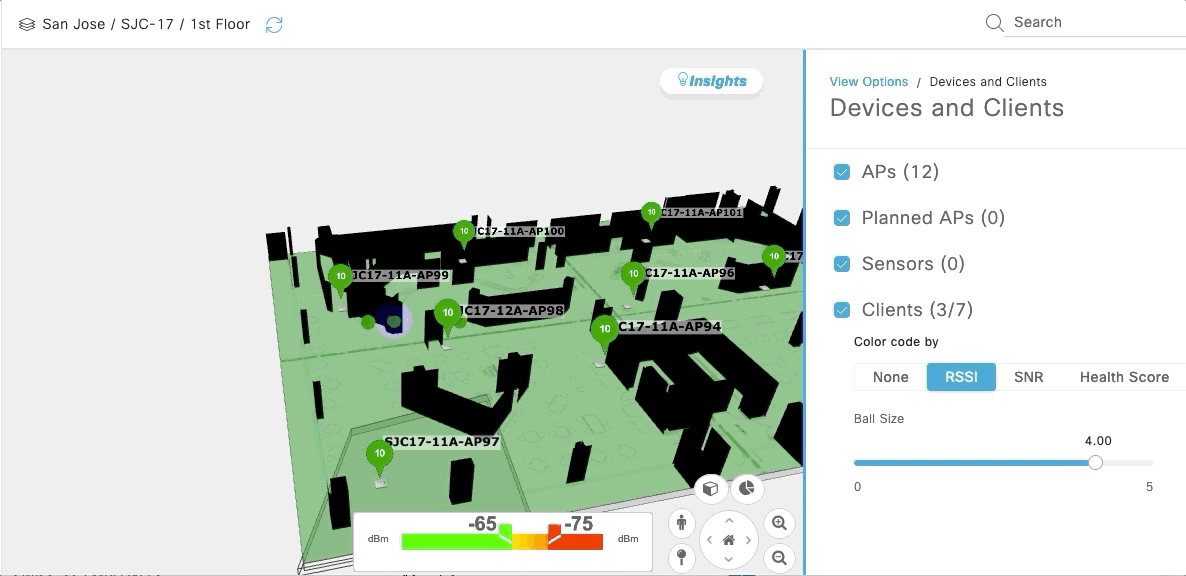
Task: Open the Insights button
Action: point(711,81)
